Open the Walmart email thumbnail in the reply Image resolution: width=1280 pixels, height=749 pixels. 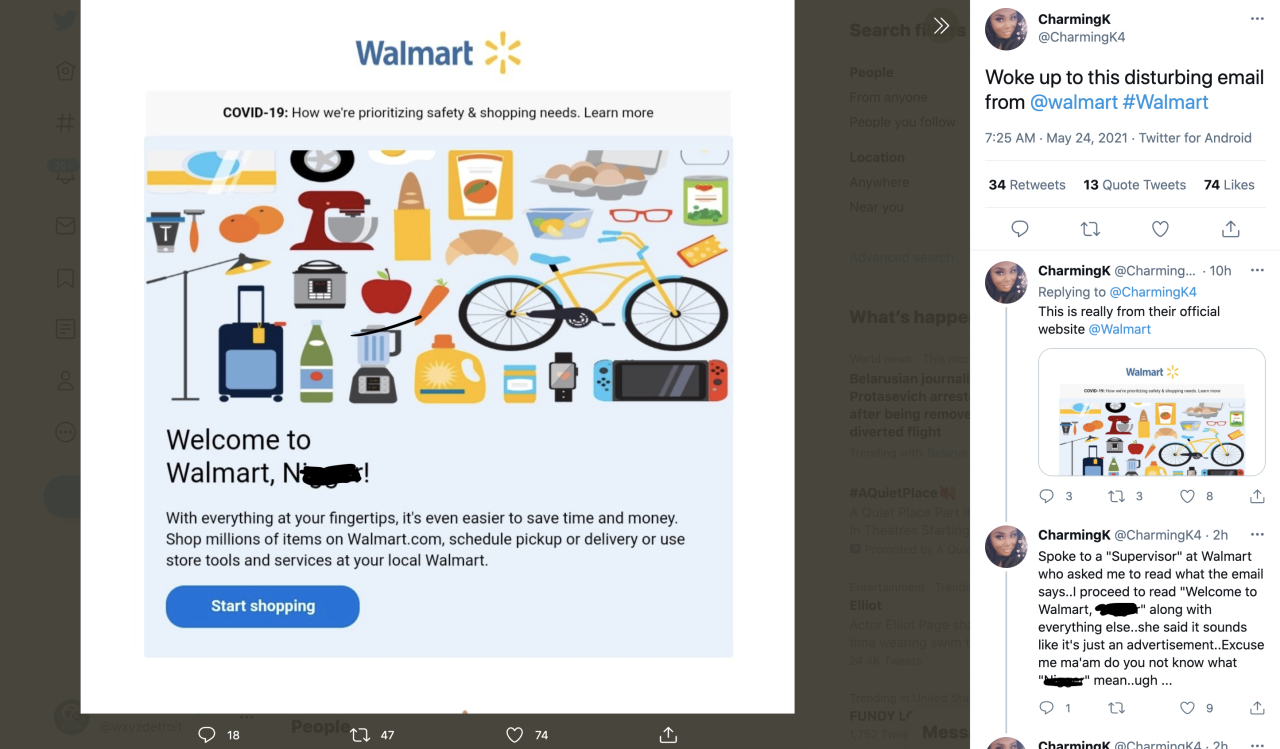click(x=1152, y=412)
